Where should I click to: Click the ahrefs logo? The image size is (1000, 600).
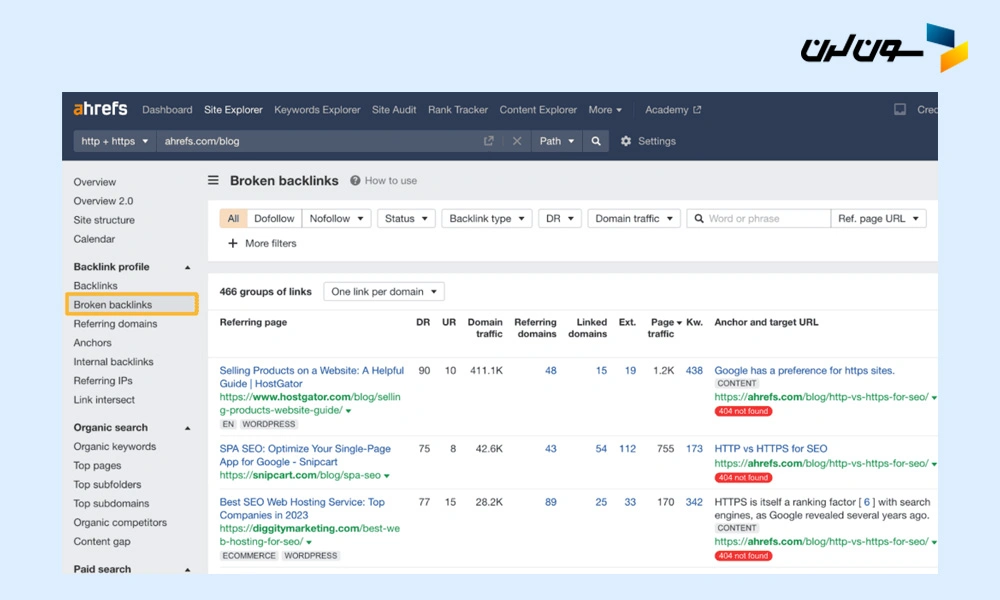(100, 109)
